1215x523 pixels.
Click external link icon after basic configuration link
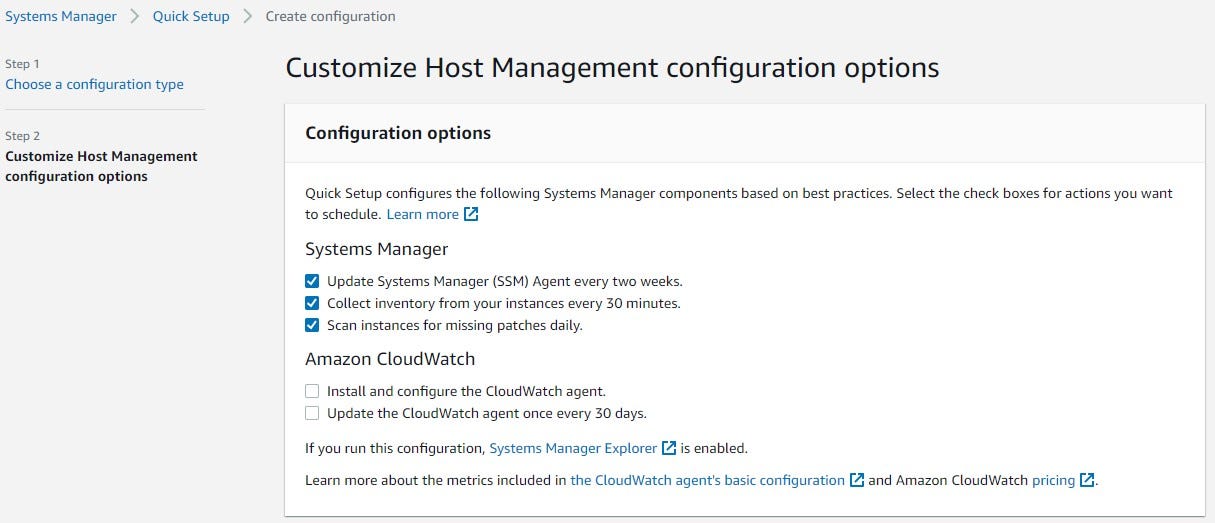coord(856,480)
